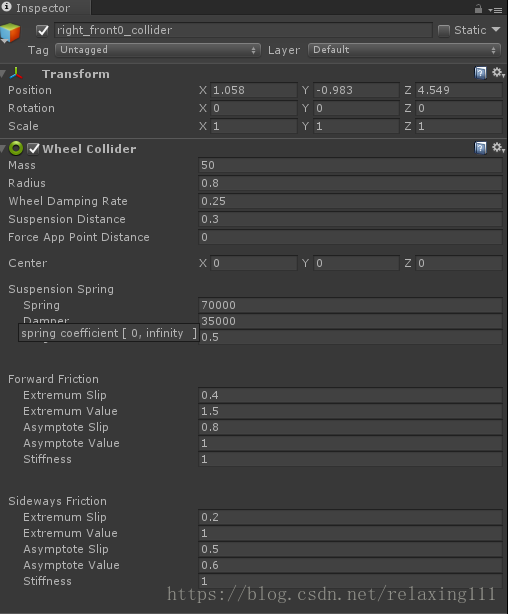Click the Inspector lock icon
The width and height of the screenshot is (508, 614).
point(478,9)
